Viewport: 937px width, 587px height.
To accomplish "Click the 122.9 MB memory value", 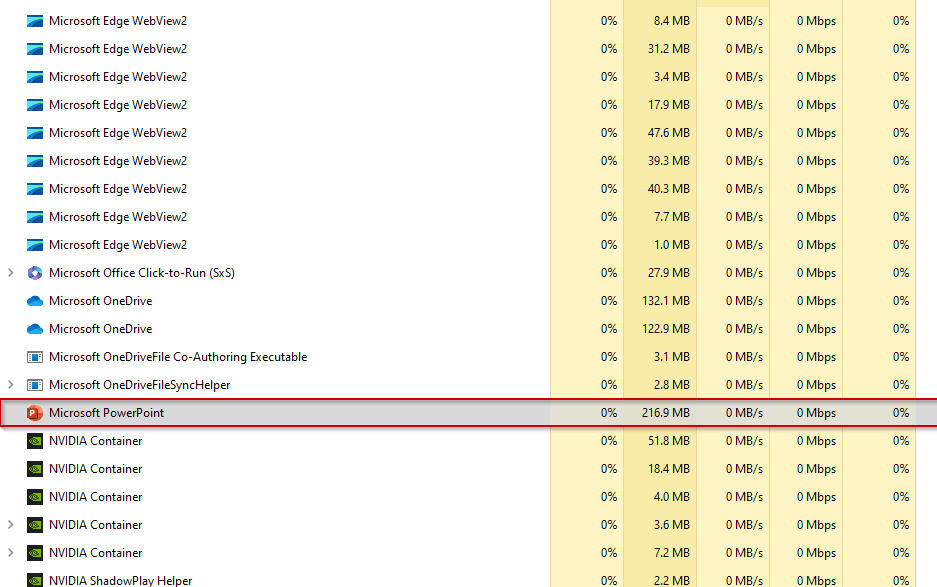I will coord(666,329).
